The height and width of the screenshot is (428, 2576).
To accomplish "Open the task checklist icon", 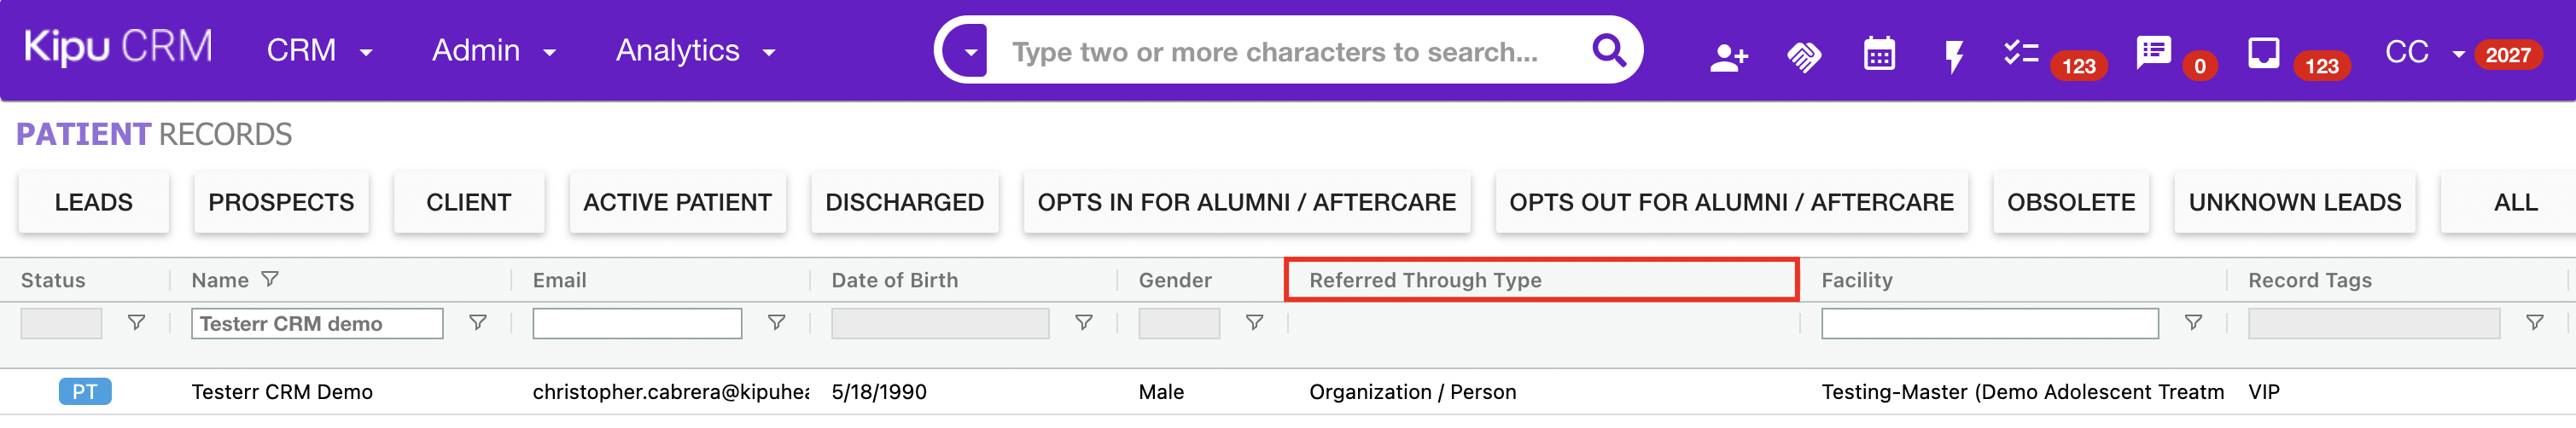I will point(2021,53).
